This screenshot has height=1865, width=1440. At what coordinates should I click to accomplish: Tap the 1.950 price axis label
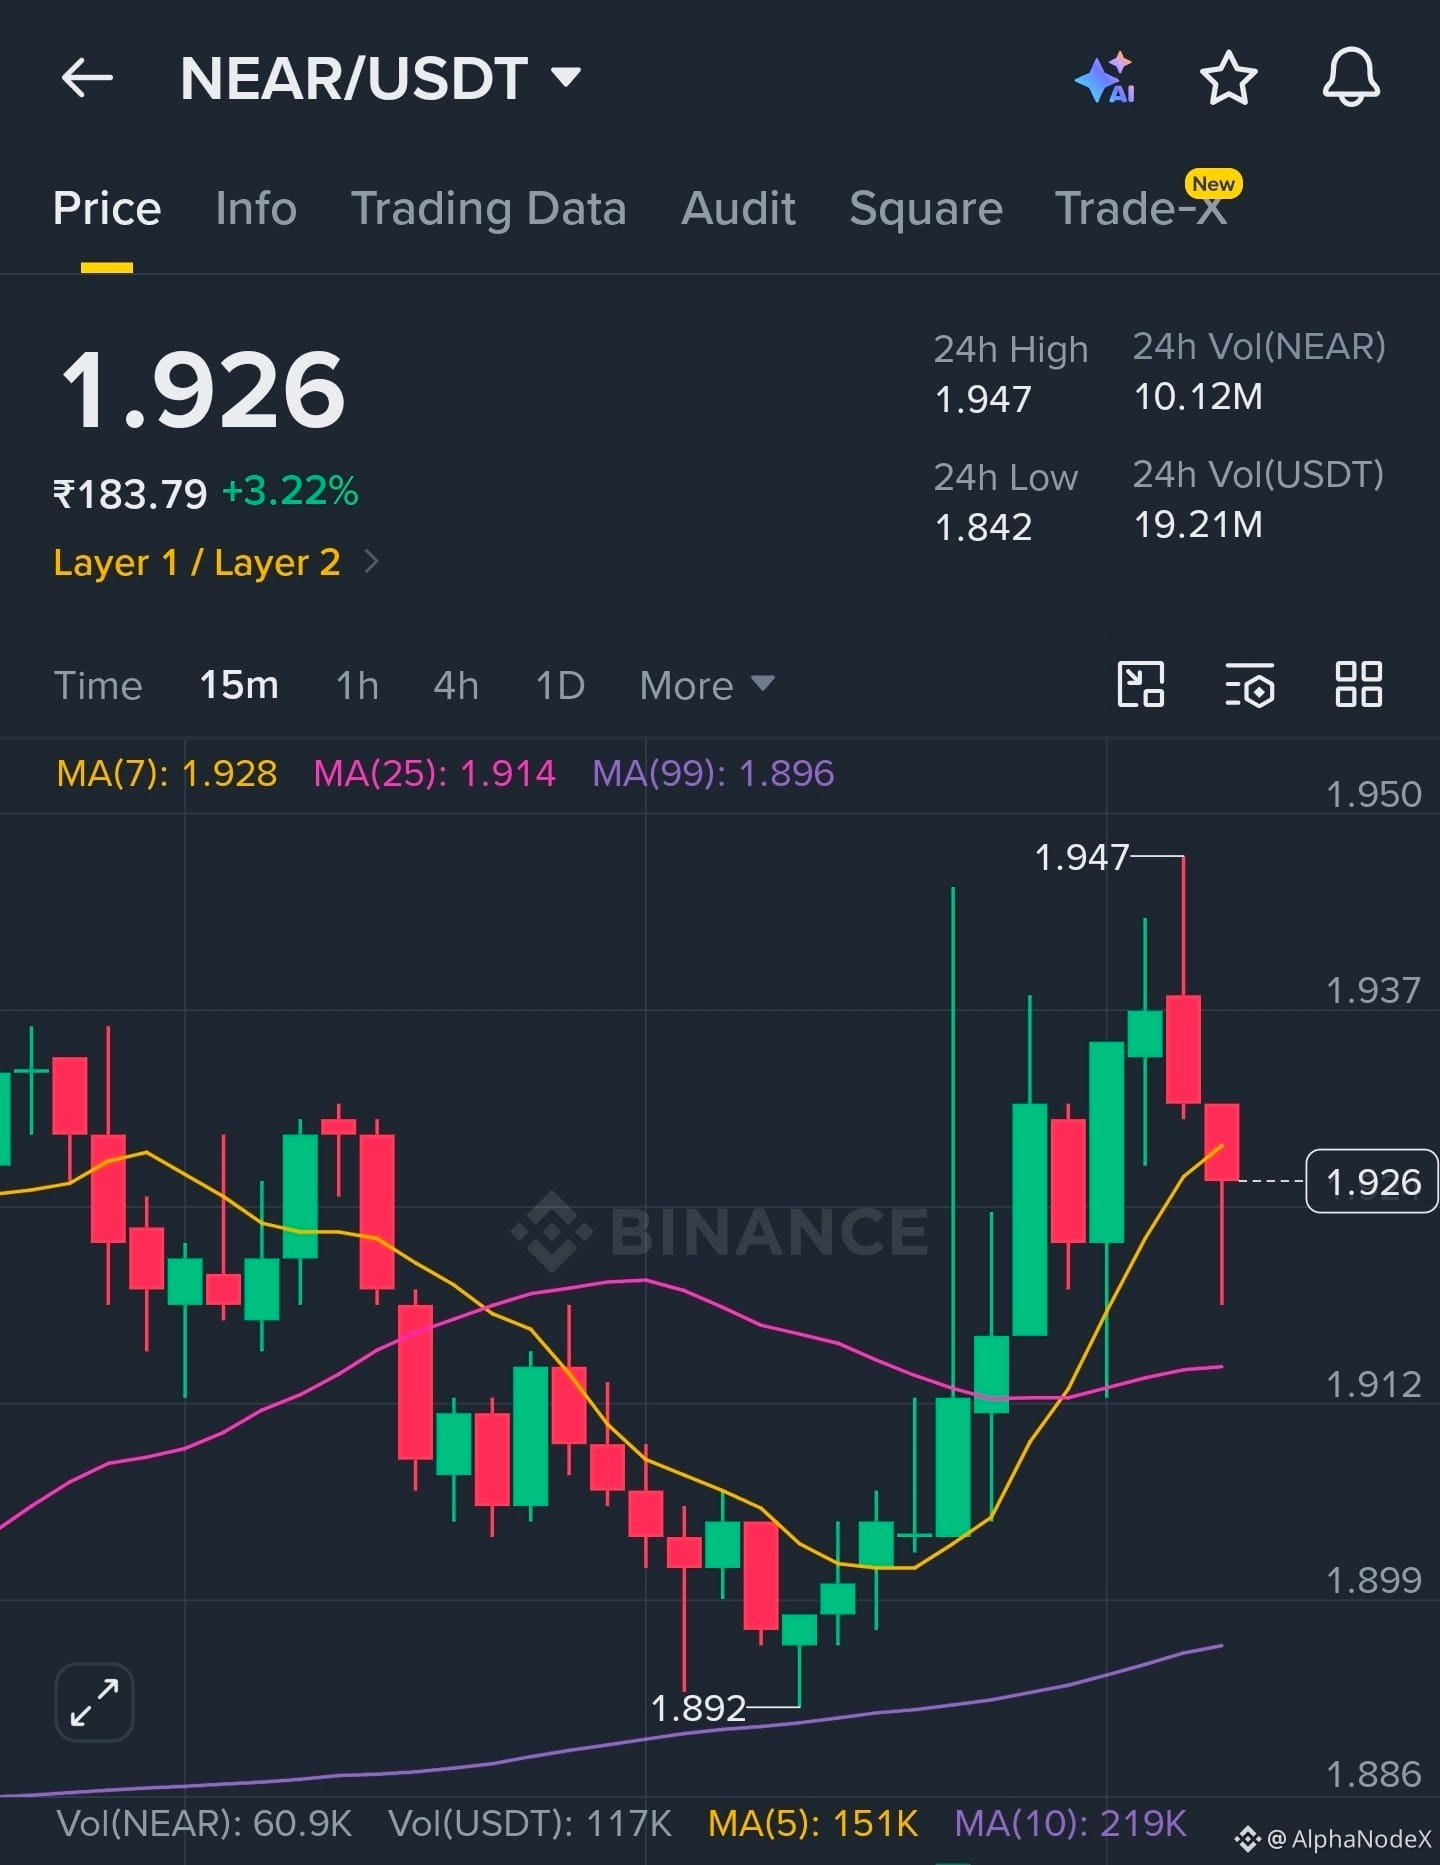pos(1373,795)
